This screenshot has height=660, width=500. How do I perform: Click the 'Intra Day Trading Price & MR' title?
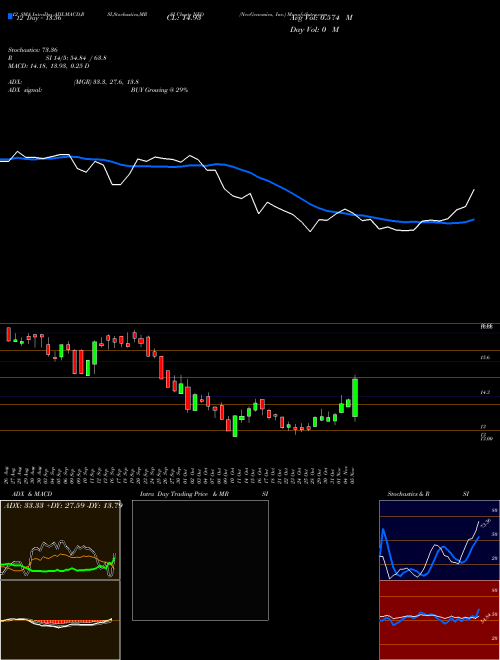click(184, 494)
